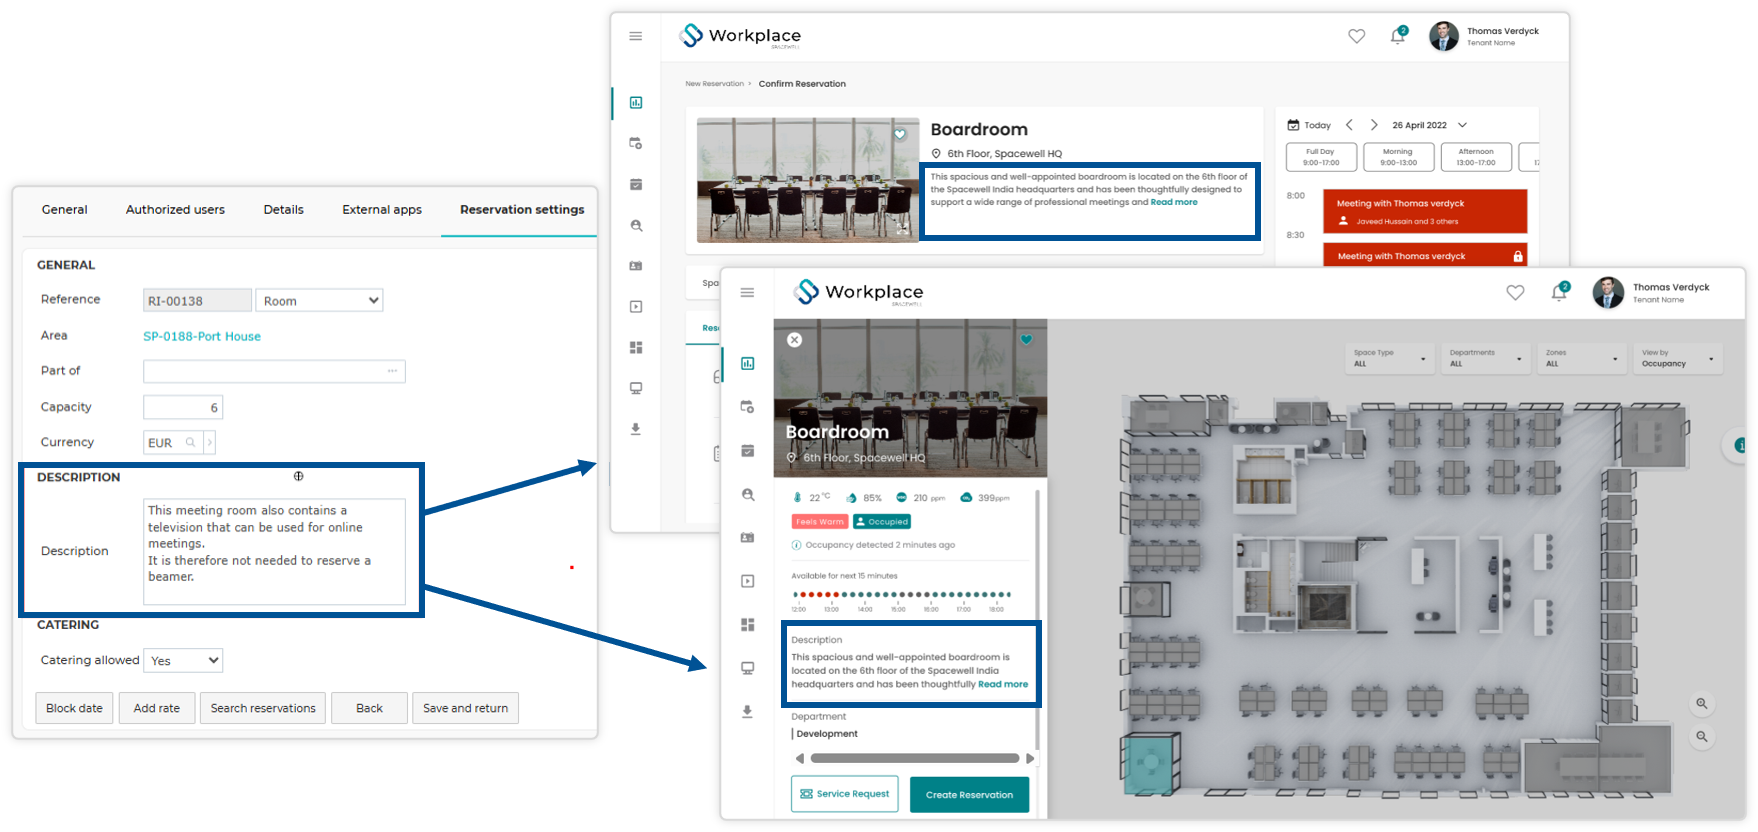Open monitor icon in floor plan sidebar
The image size is (1758, 832).
click(747, 668)
